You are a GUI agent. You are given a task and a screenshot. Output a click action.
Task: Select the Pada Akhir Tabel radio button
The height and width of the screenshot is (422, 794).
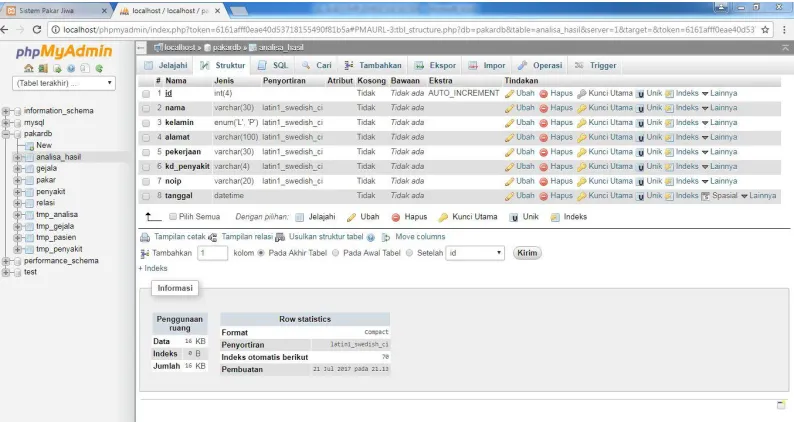261,253
